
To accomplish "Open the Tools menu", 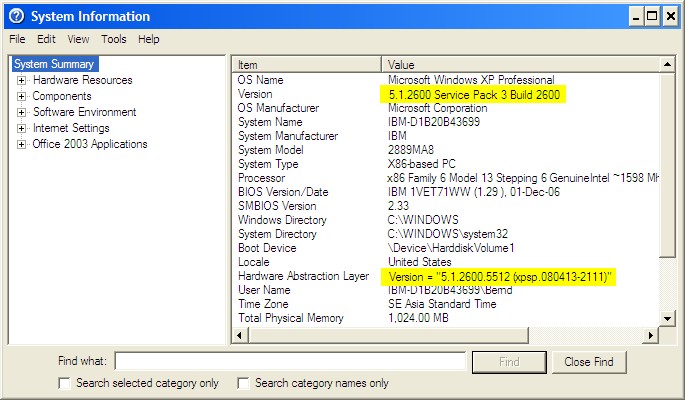I will pyautogui.click(x=114, y=39).
